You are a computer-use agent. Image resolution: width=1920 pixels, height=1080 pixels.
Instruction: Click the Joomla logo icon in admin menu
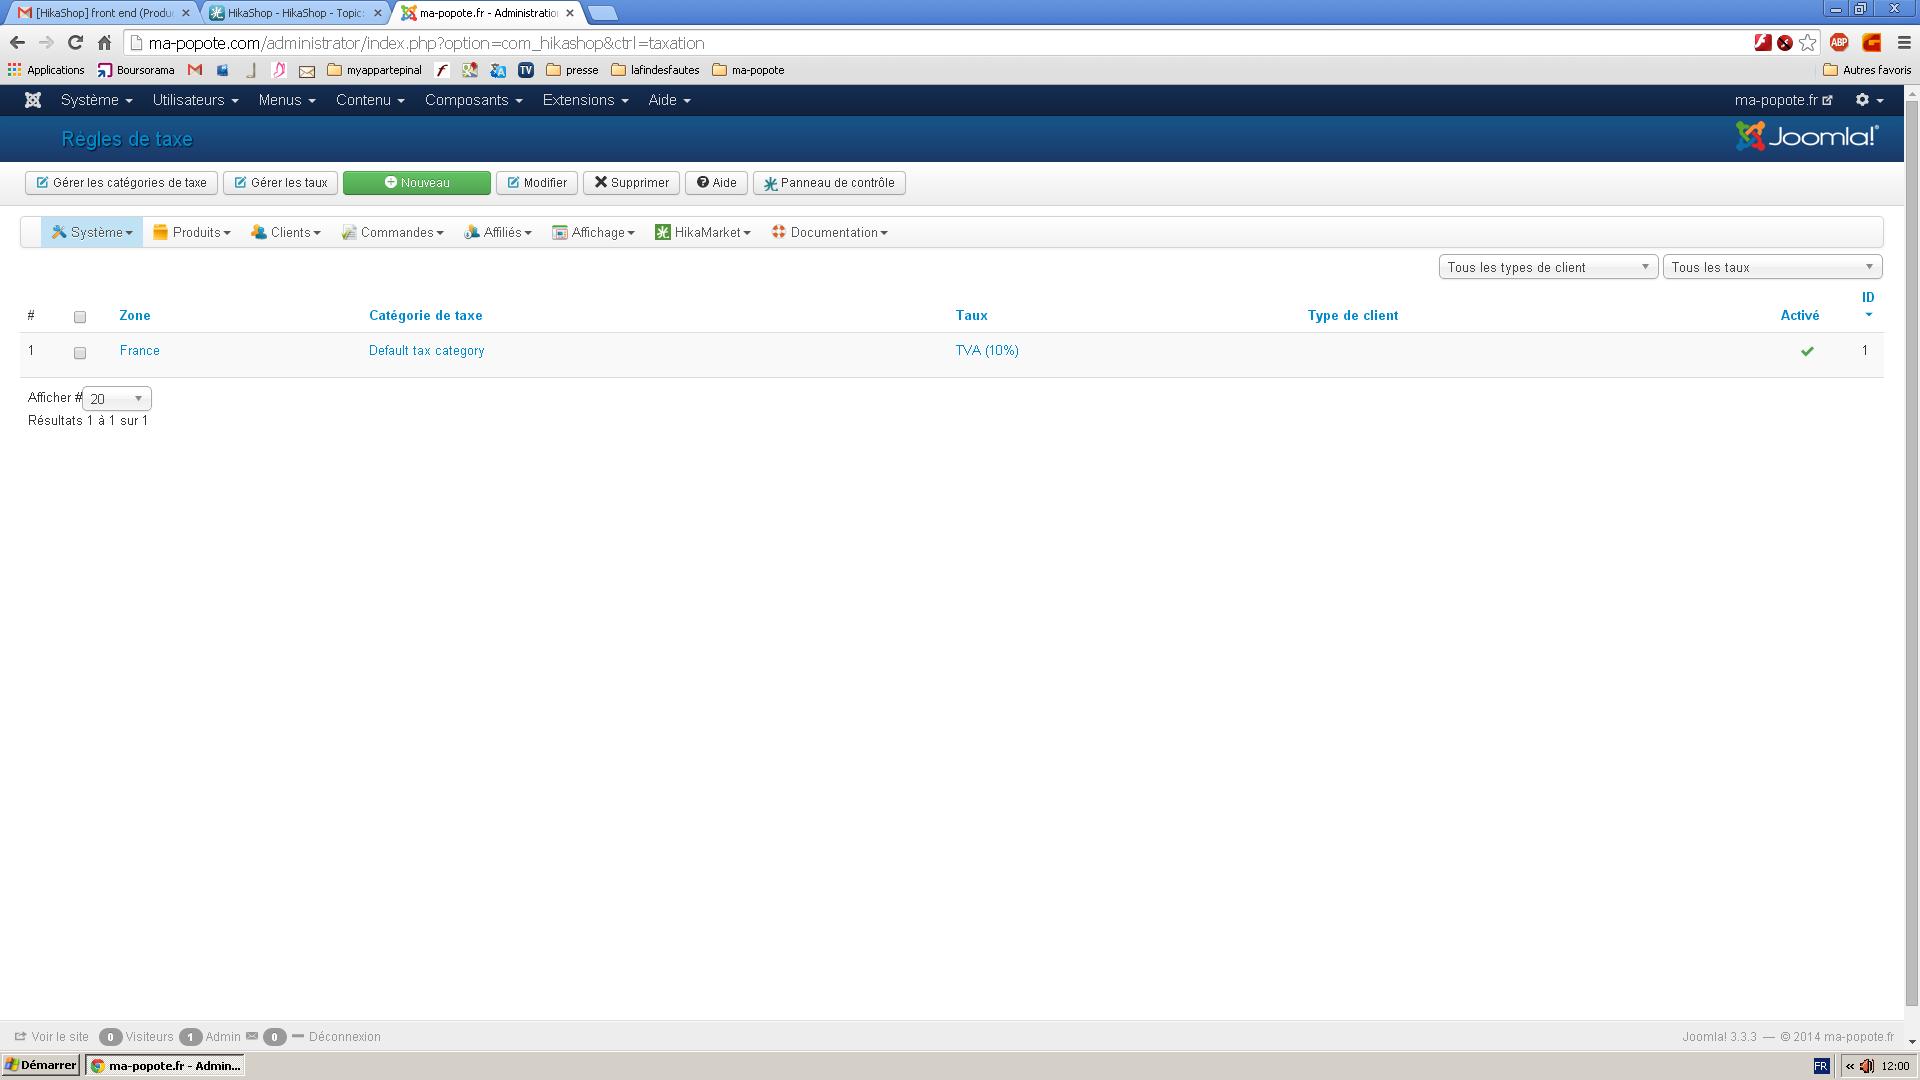pyautogui.click(x=33, y=100)
